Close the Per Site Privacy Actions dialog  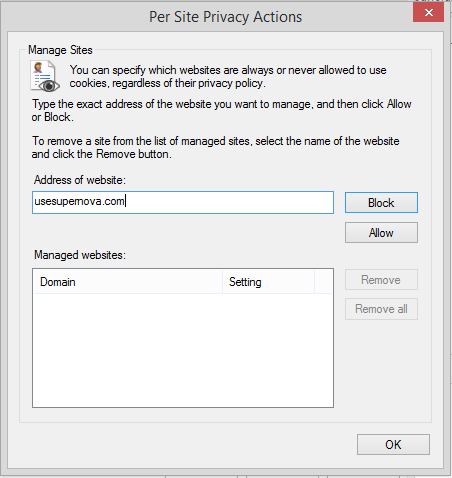[x=428, y=13]
